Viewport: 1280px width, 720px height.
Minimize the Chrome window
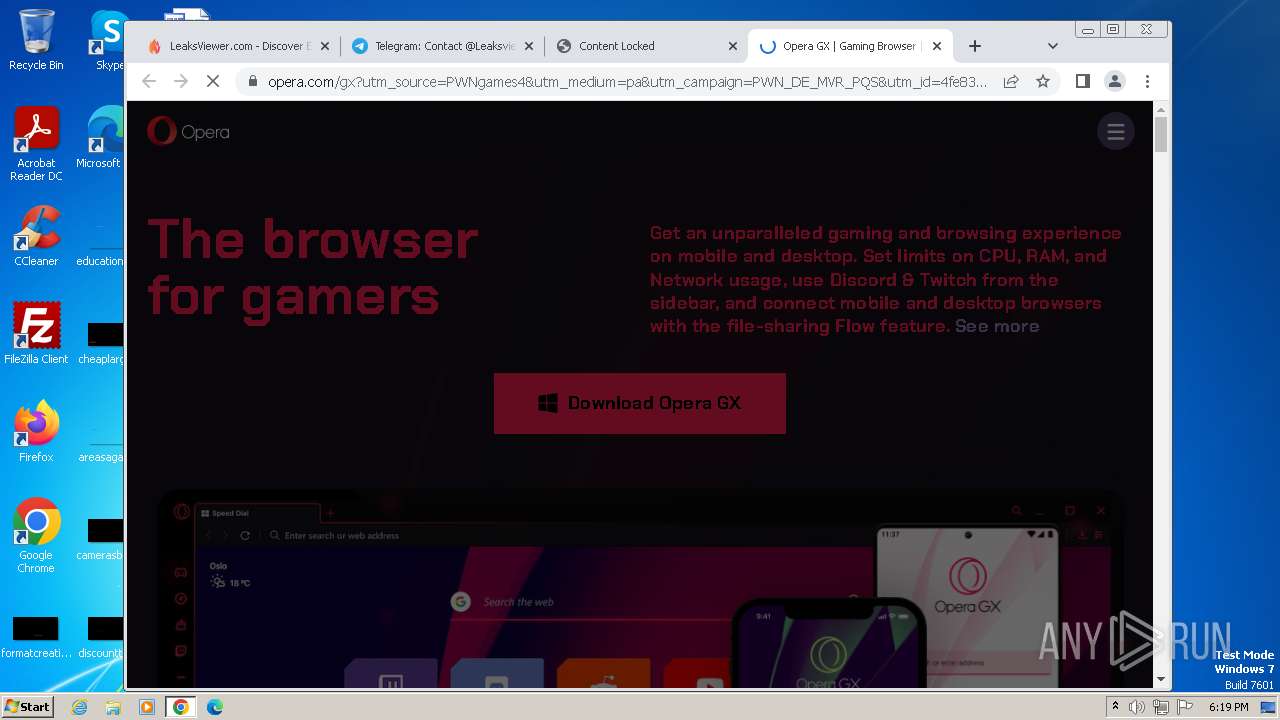(x=1088, y=30)
